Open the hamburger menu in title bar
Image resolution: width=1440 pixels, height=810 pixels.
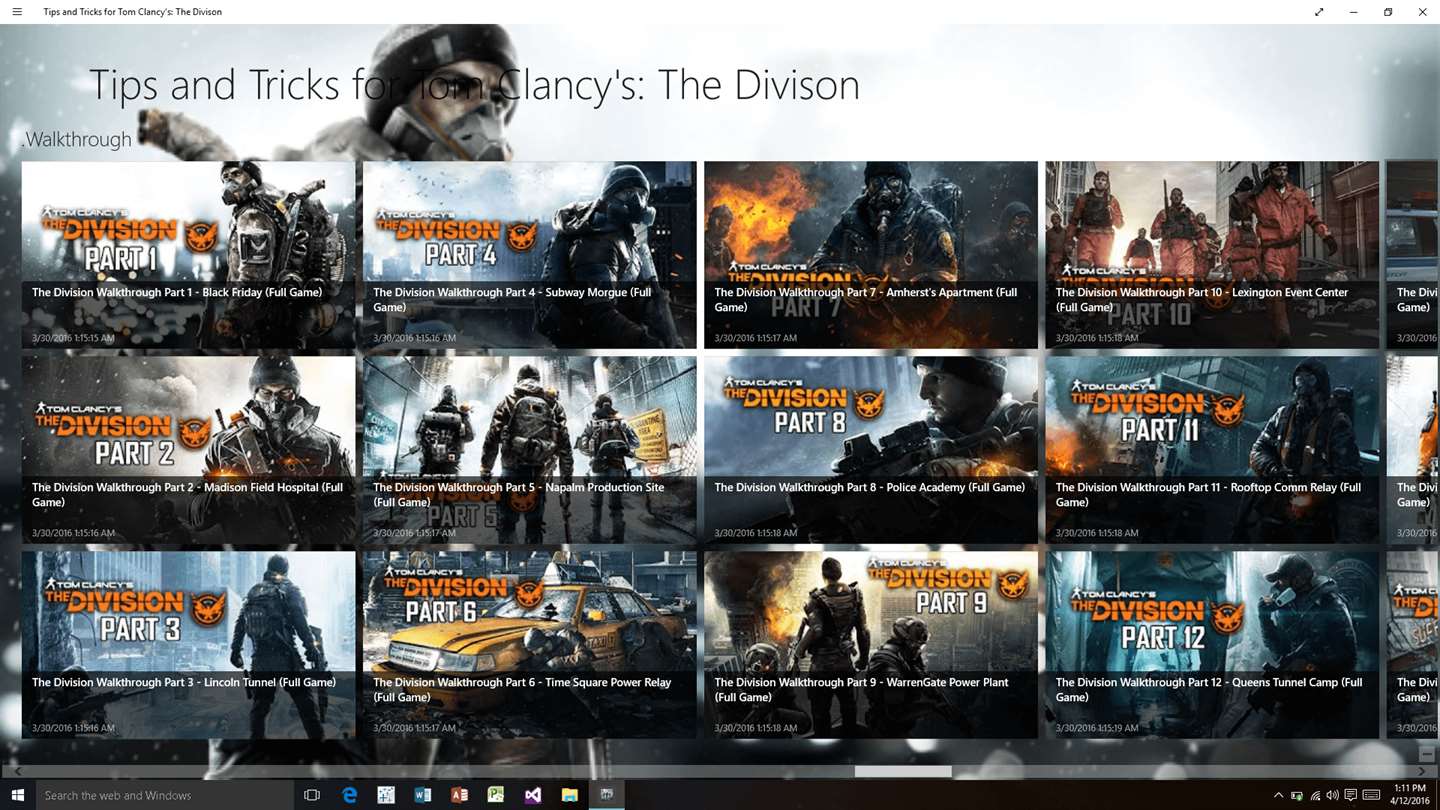(x=17, y=12)
